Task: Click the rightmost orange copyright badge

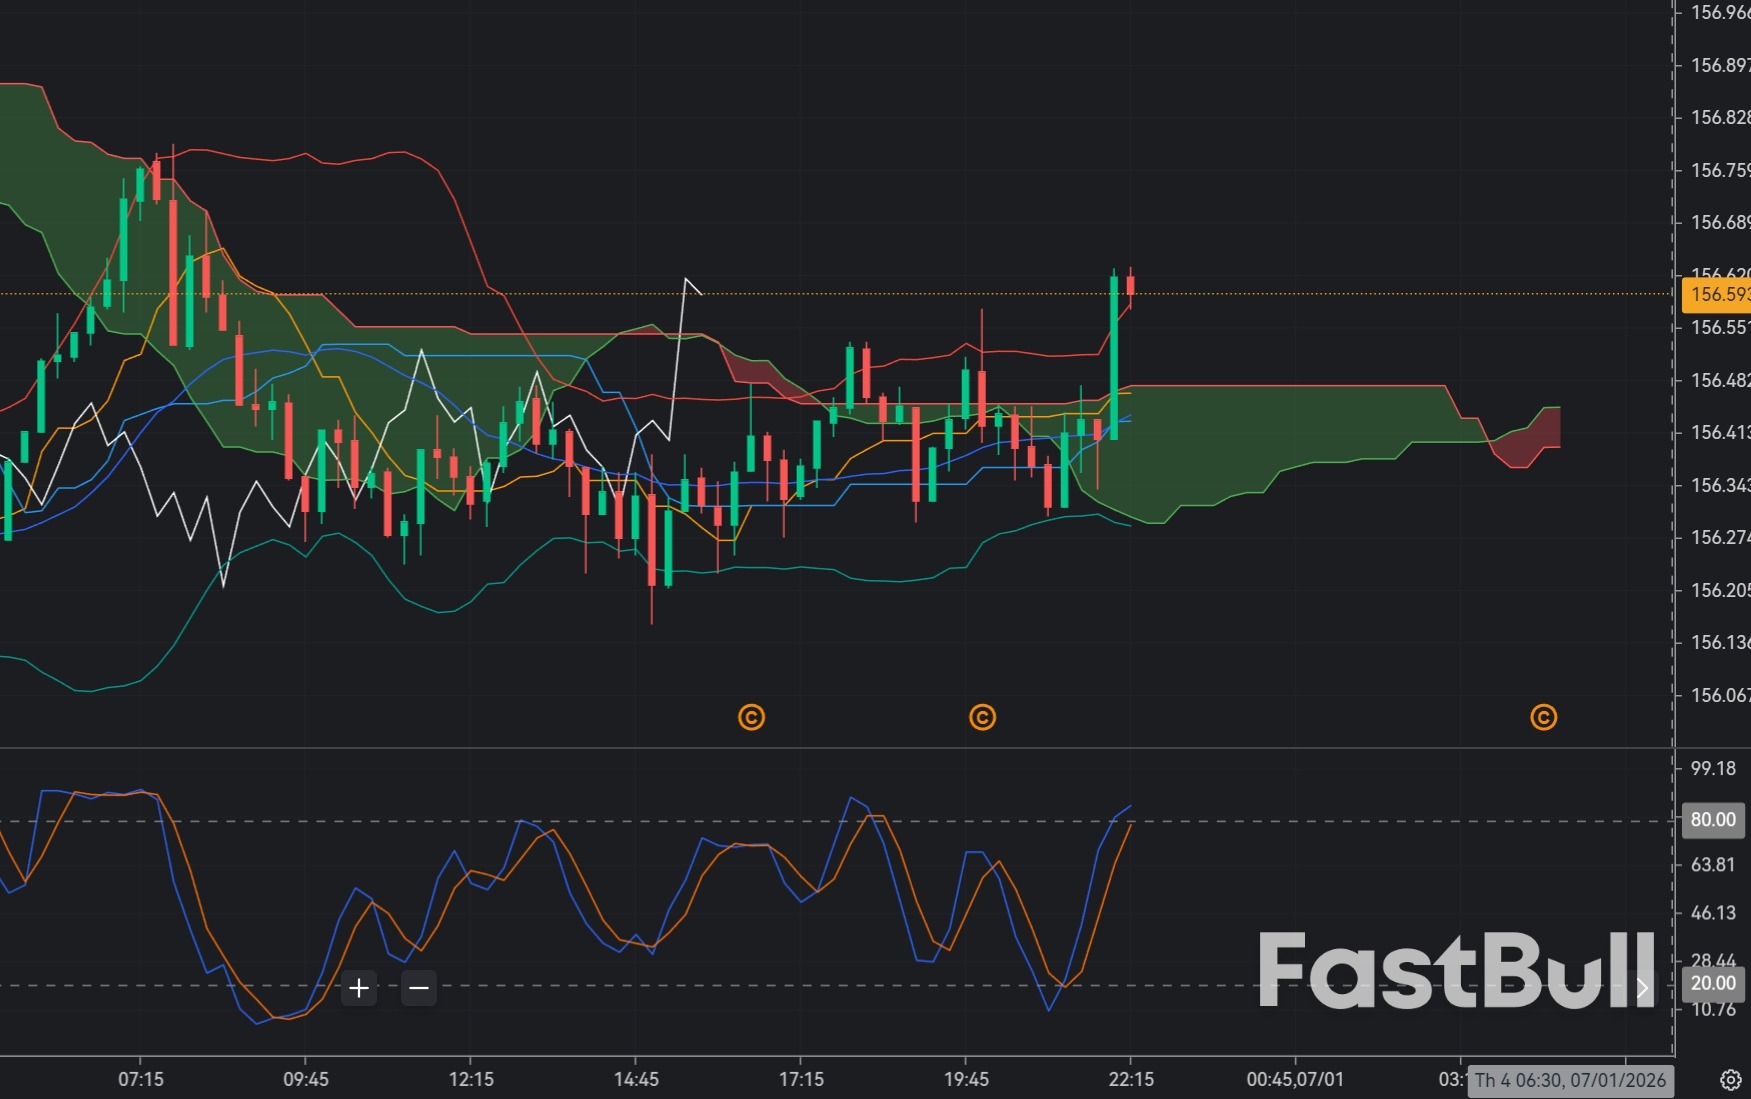Action: coord(1544,718)
